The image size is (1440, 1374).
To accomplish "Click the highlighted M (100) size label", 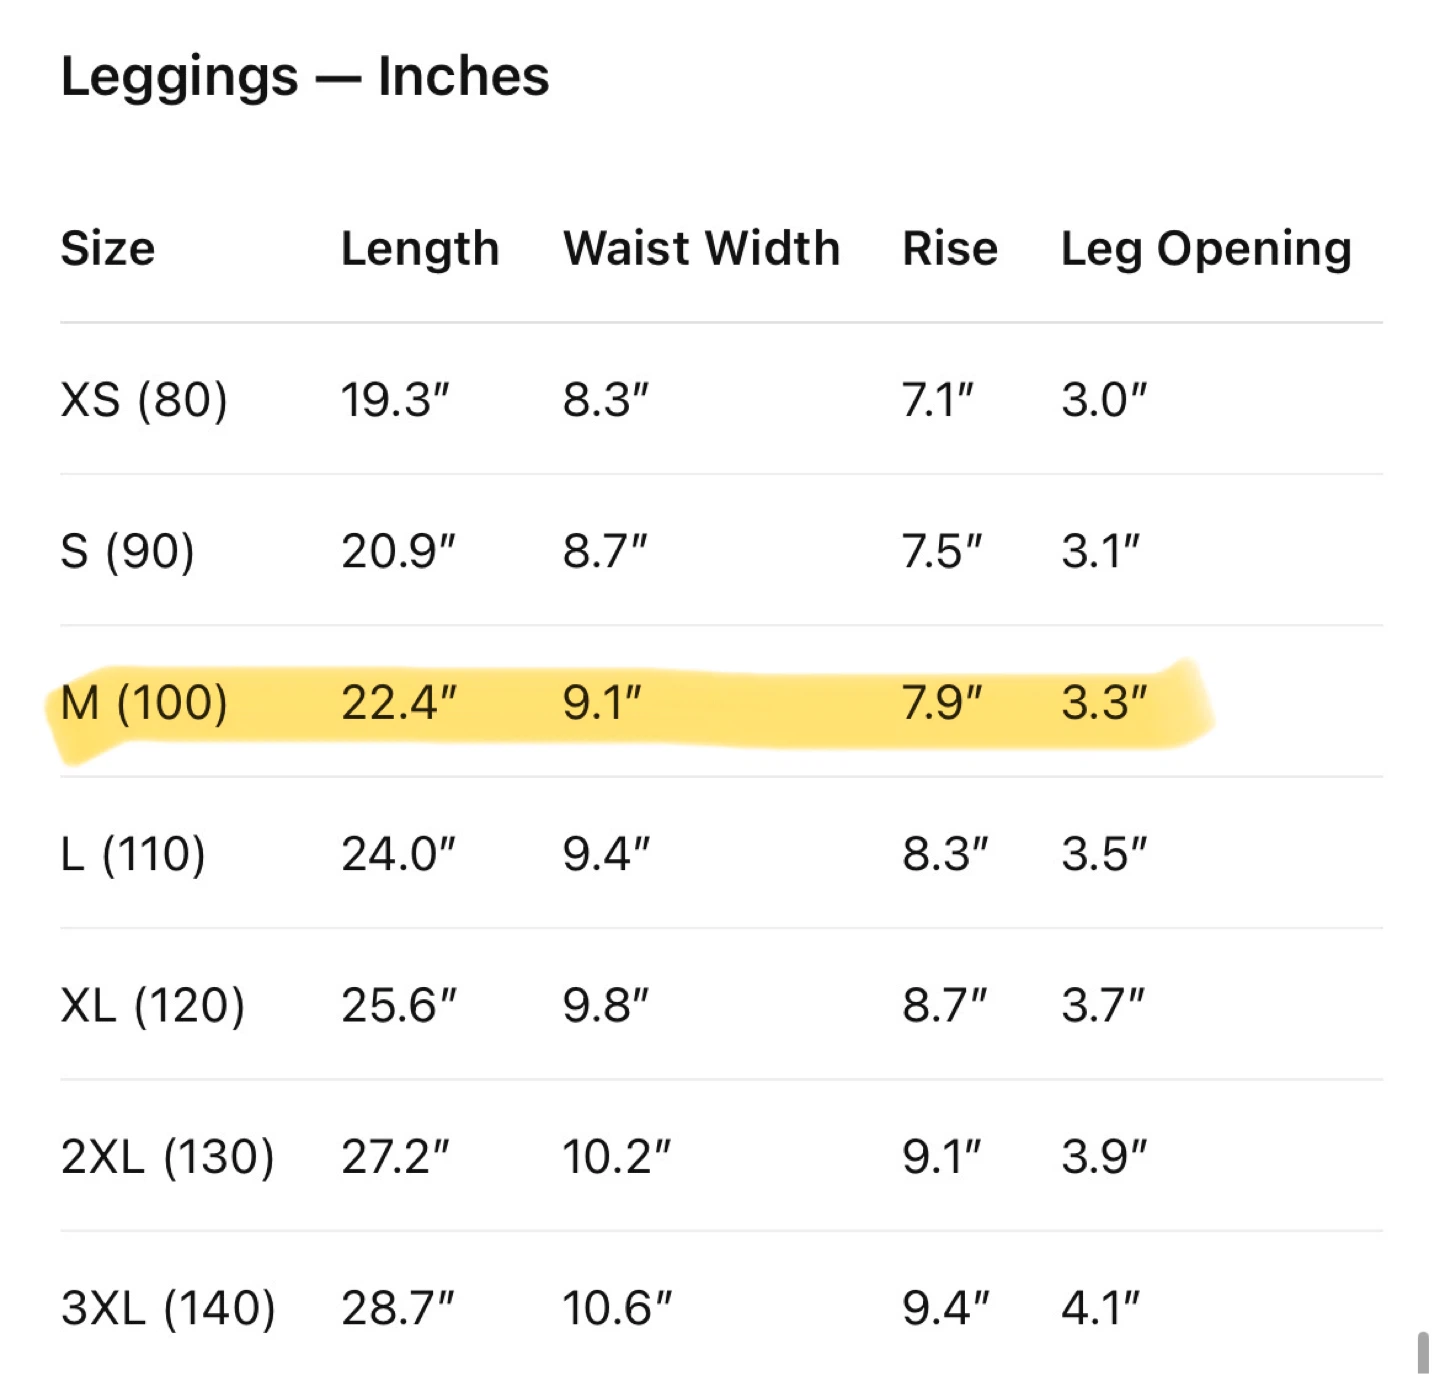I will click(x=144, y=702).
